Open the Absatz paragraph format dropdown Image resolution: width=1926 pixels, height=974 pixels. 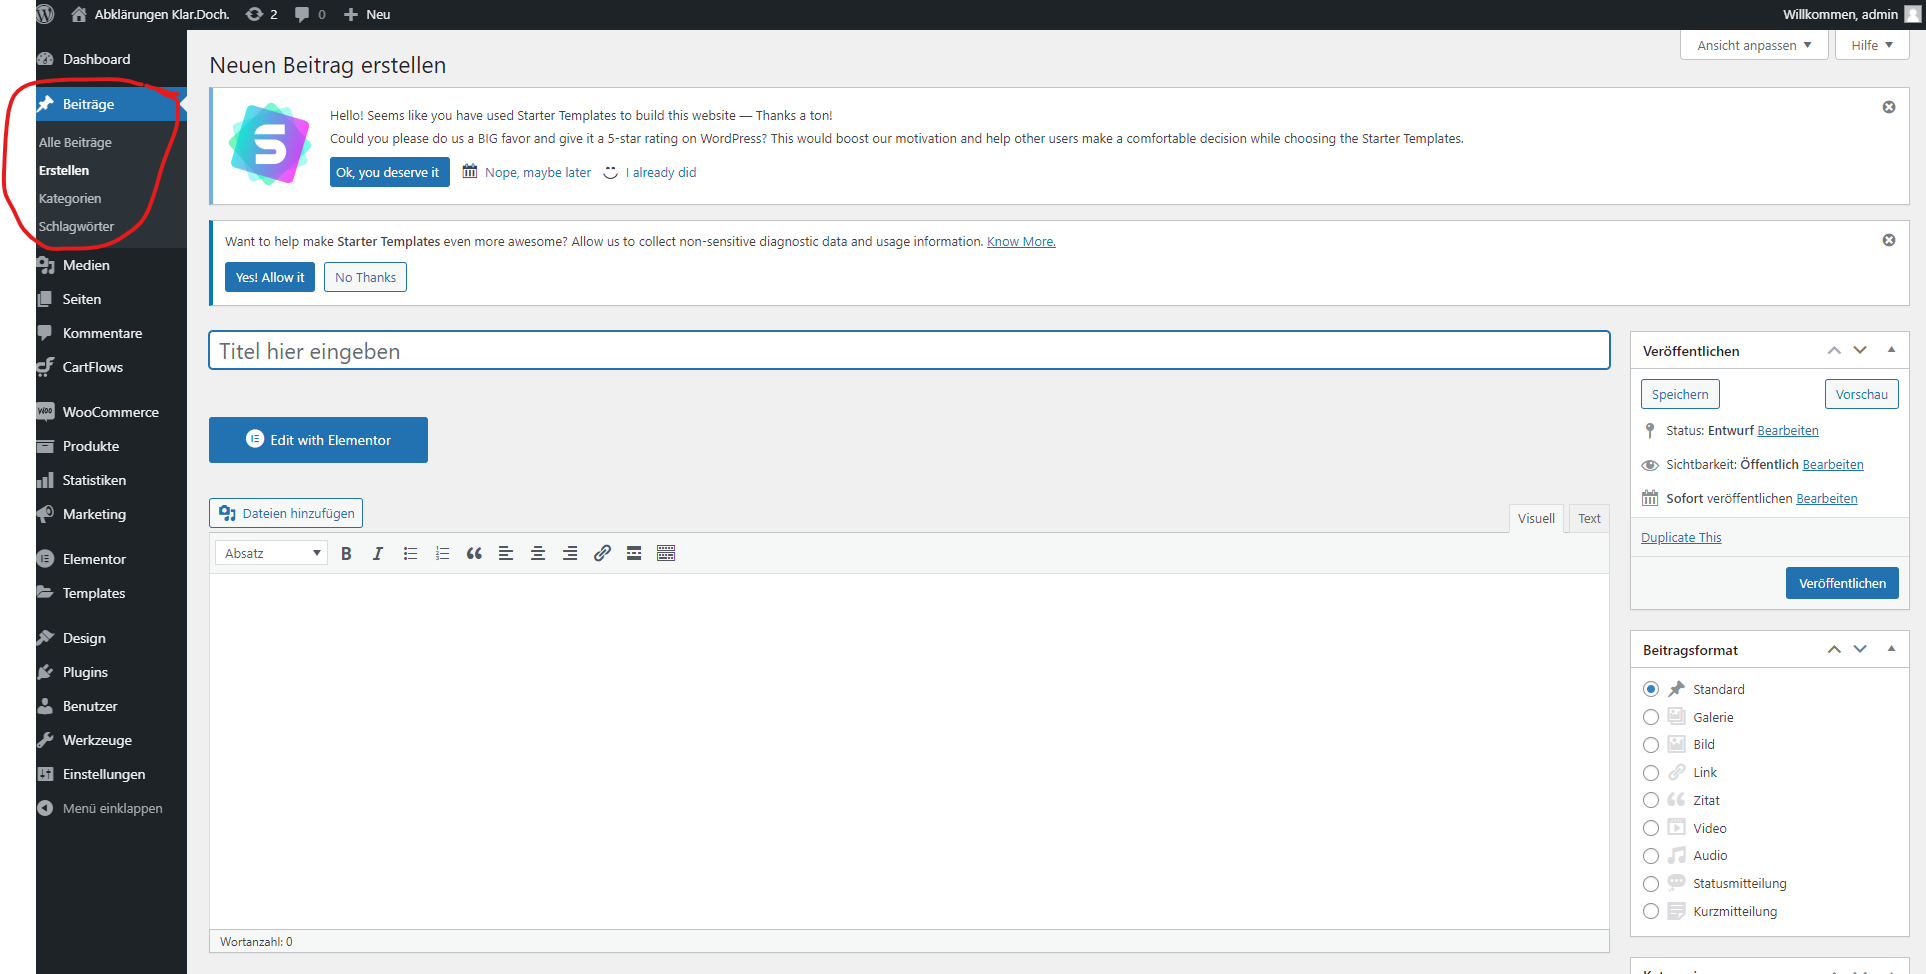click(272, 553)
